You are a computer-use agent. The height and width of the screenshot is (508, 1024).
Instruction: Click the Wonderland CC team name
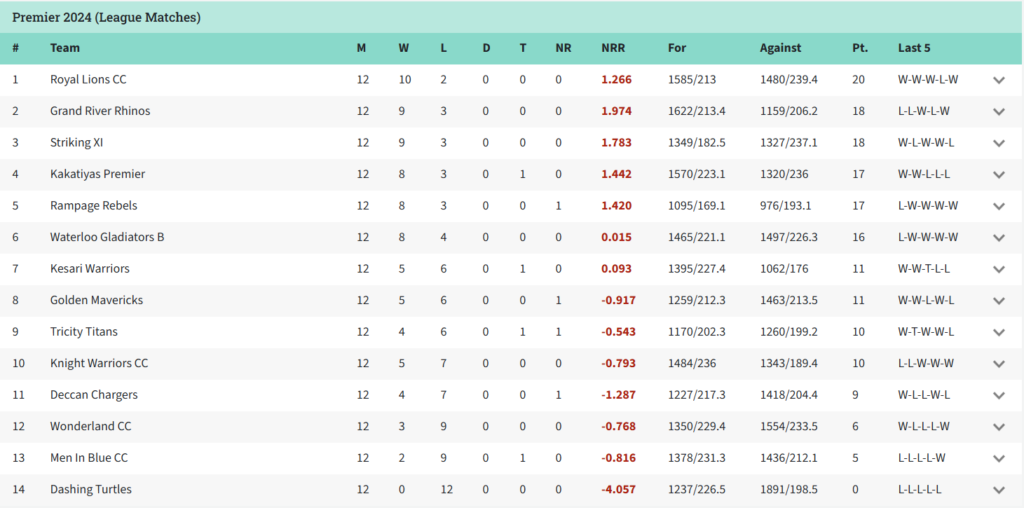coord(90,426)
